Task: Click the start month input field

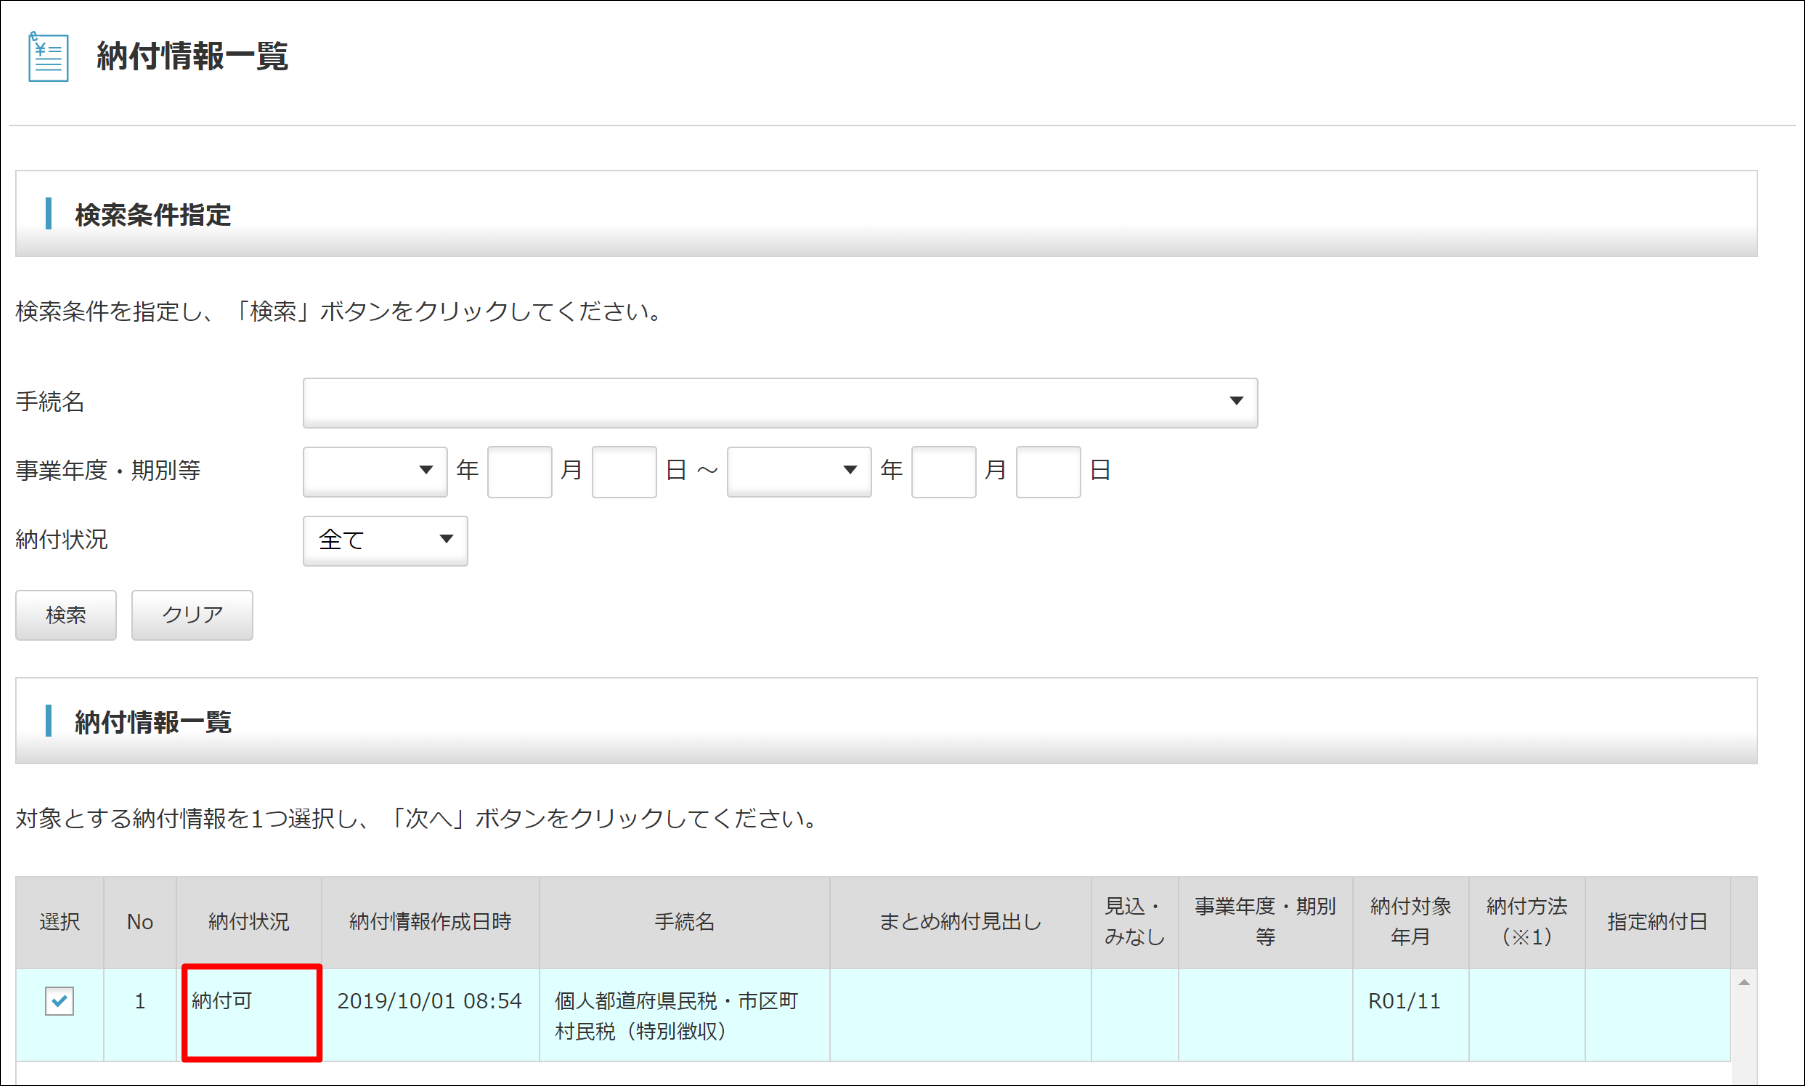Action: point(624,471)
